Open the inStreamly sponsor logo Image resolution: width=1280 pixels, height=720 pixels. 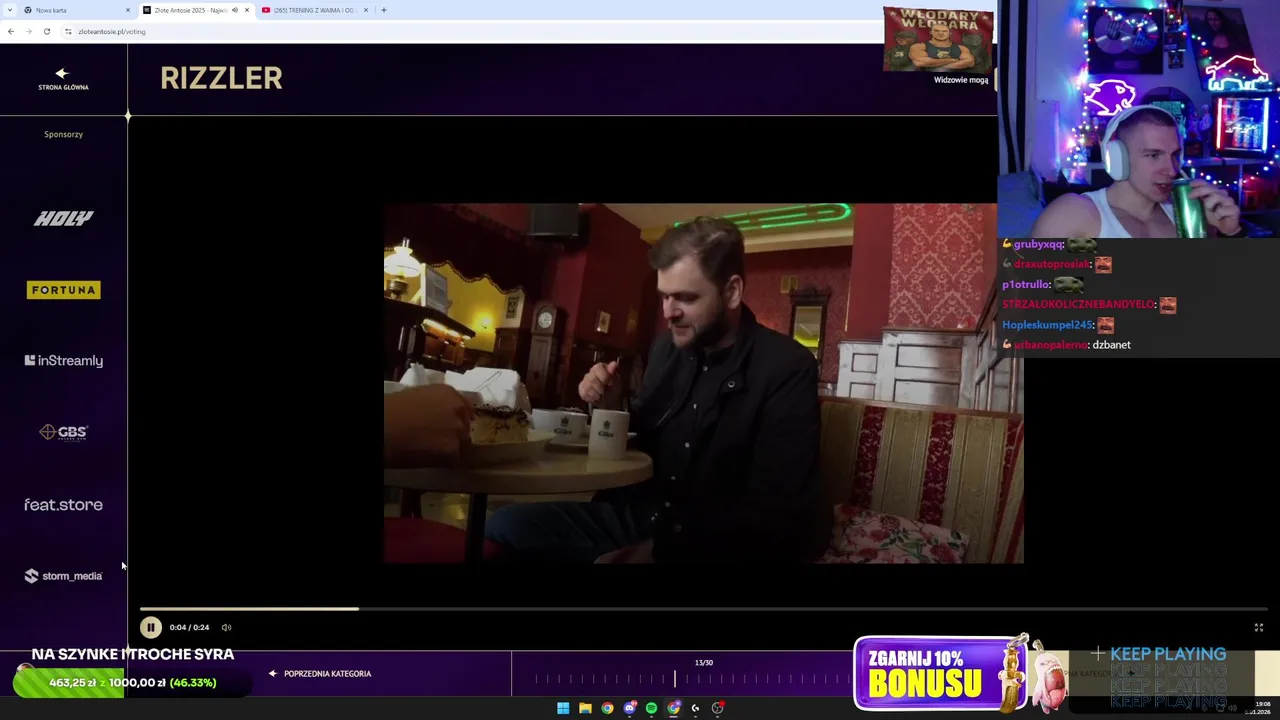63,361
